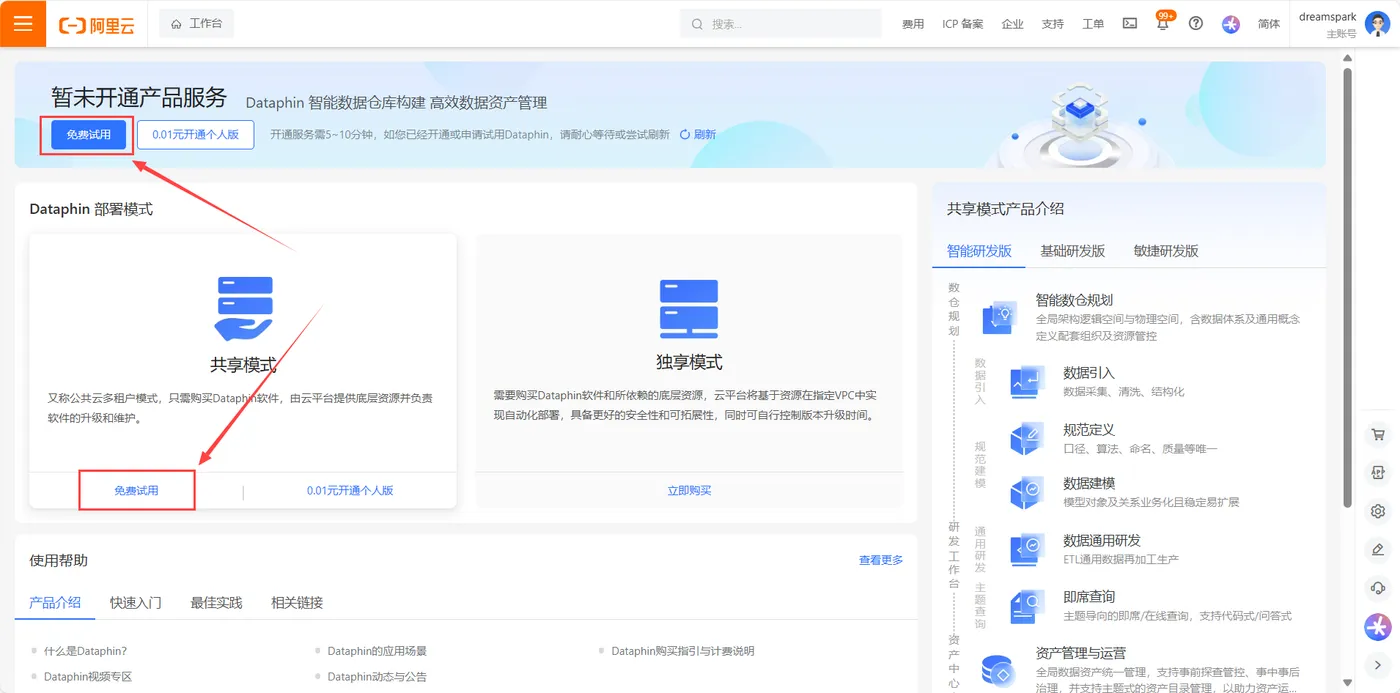The width and height of the screenshot is (1400, 693).
Task: Open the 工单 menu
Action: [1093, 24]
